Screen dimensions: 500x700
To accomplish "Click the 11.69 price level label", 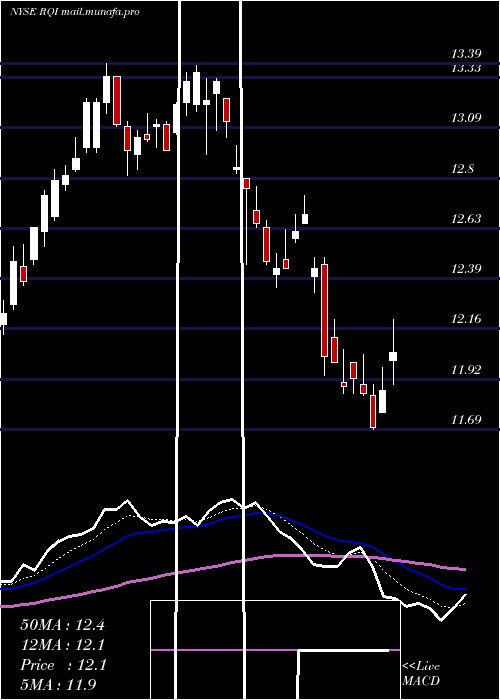I will click(x=466, y=420).
